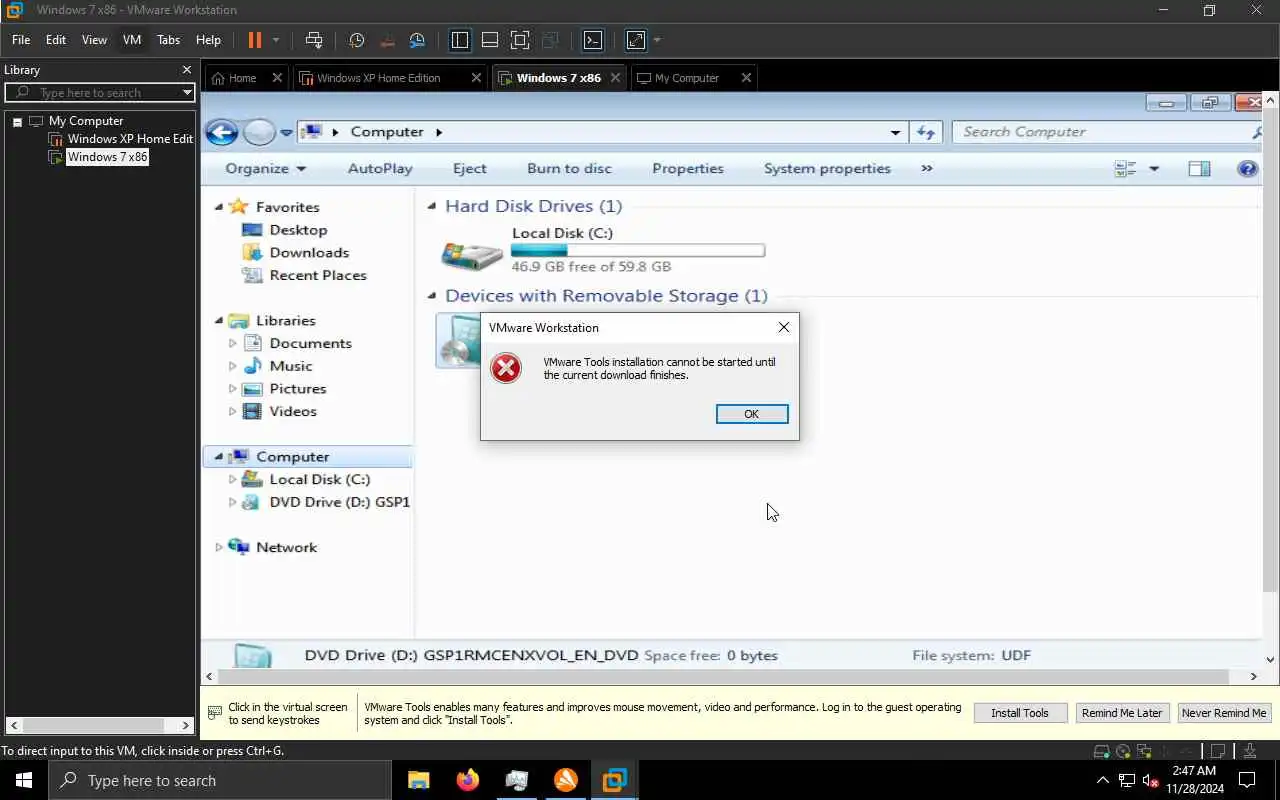Open the stretch display dropdown arrow
Screen dimensions: 1280x800
coord(657,40)
